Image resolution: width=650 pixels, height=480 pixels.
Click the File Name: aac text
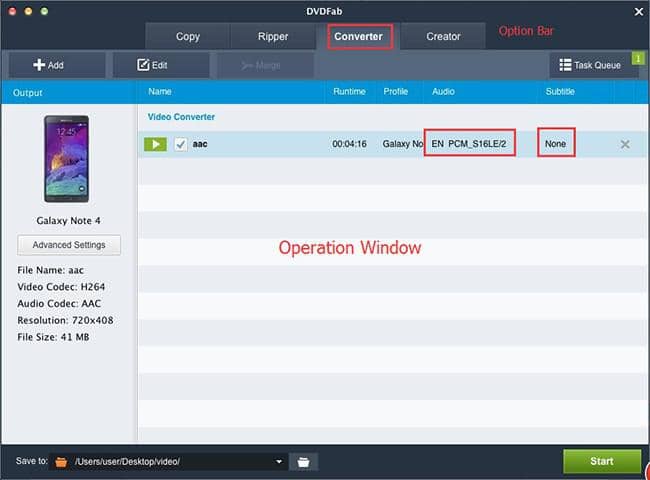click(51, 270)
